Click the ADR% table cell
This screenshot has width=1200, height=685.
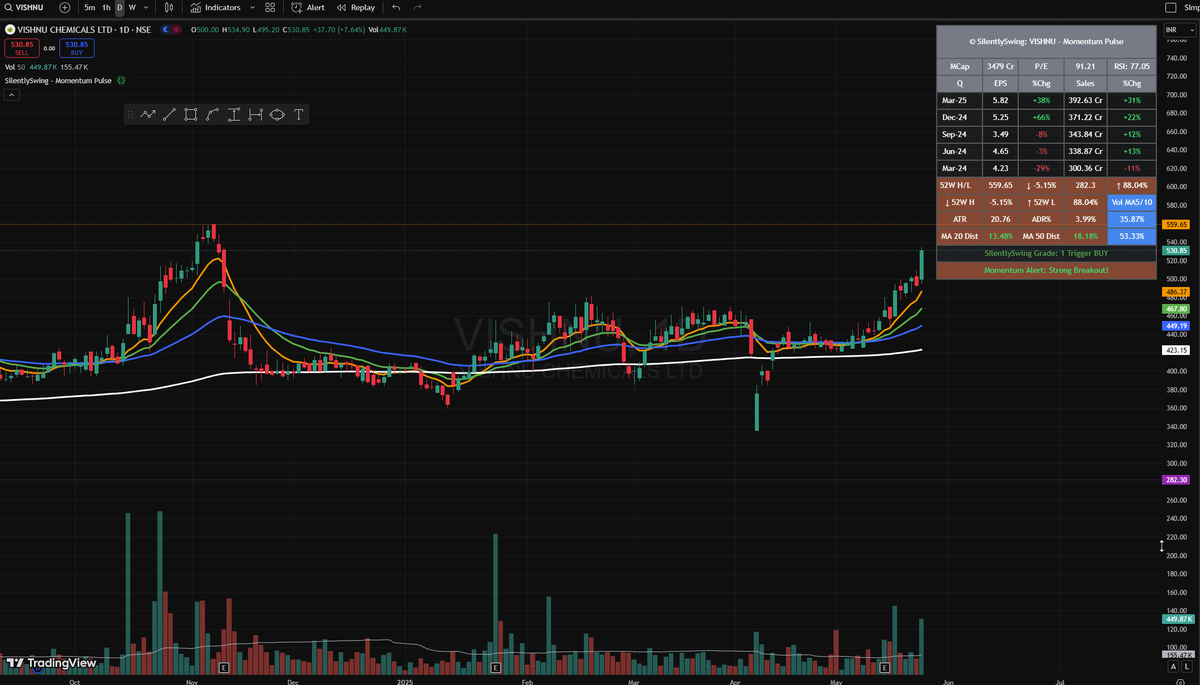click(x=1041, y=219)
